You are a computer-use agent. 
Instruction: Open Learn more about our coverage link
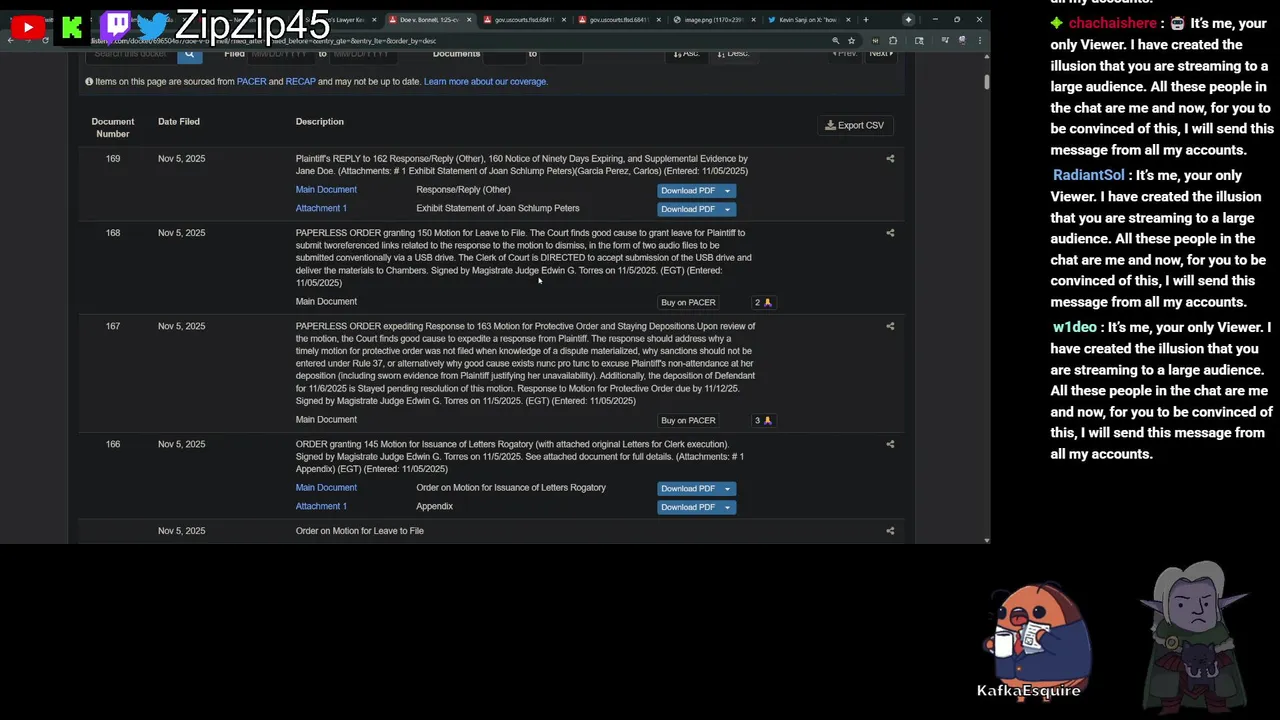point(485,82)
